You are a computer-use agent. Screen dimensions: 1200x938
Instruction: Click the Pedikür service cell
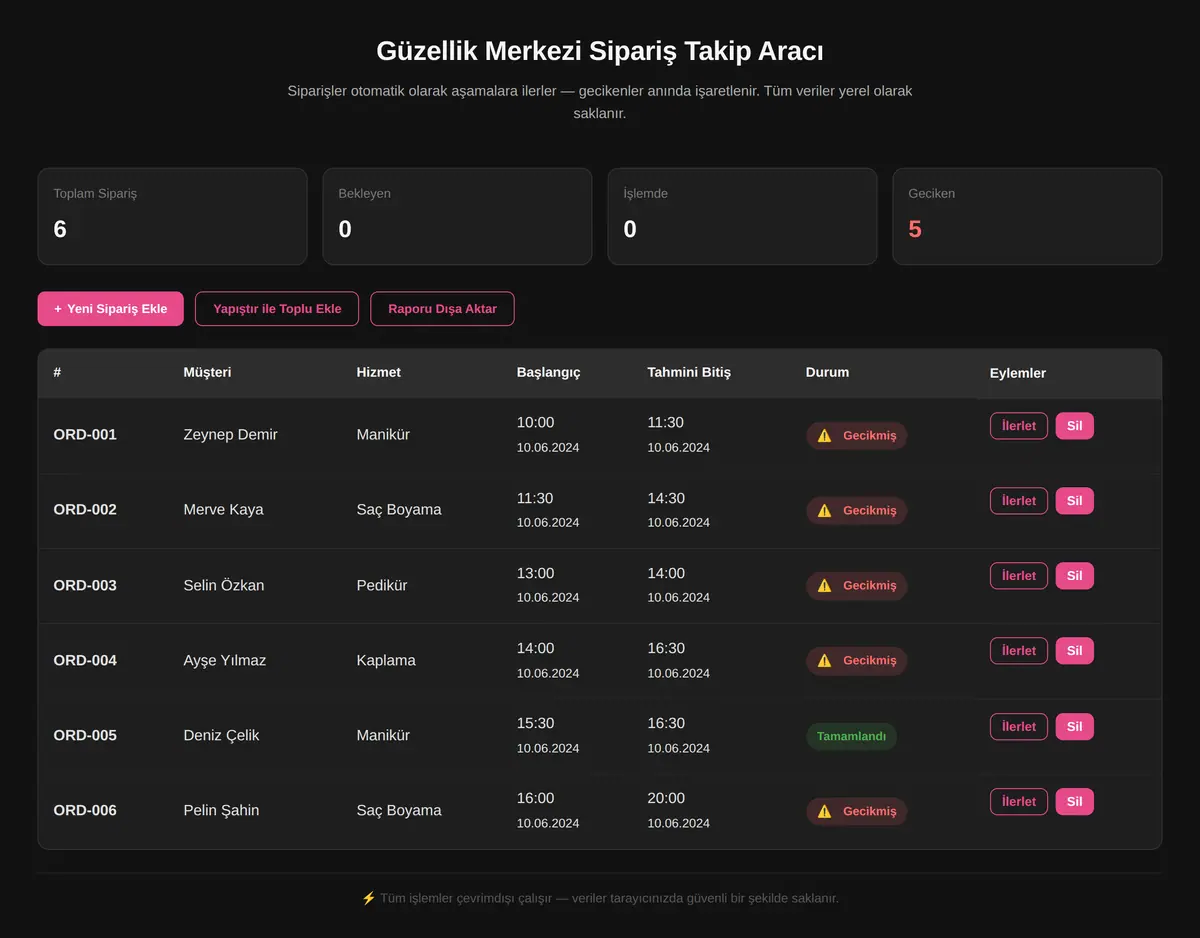[382, 585]
